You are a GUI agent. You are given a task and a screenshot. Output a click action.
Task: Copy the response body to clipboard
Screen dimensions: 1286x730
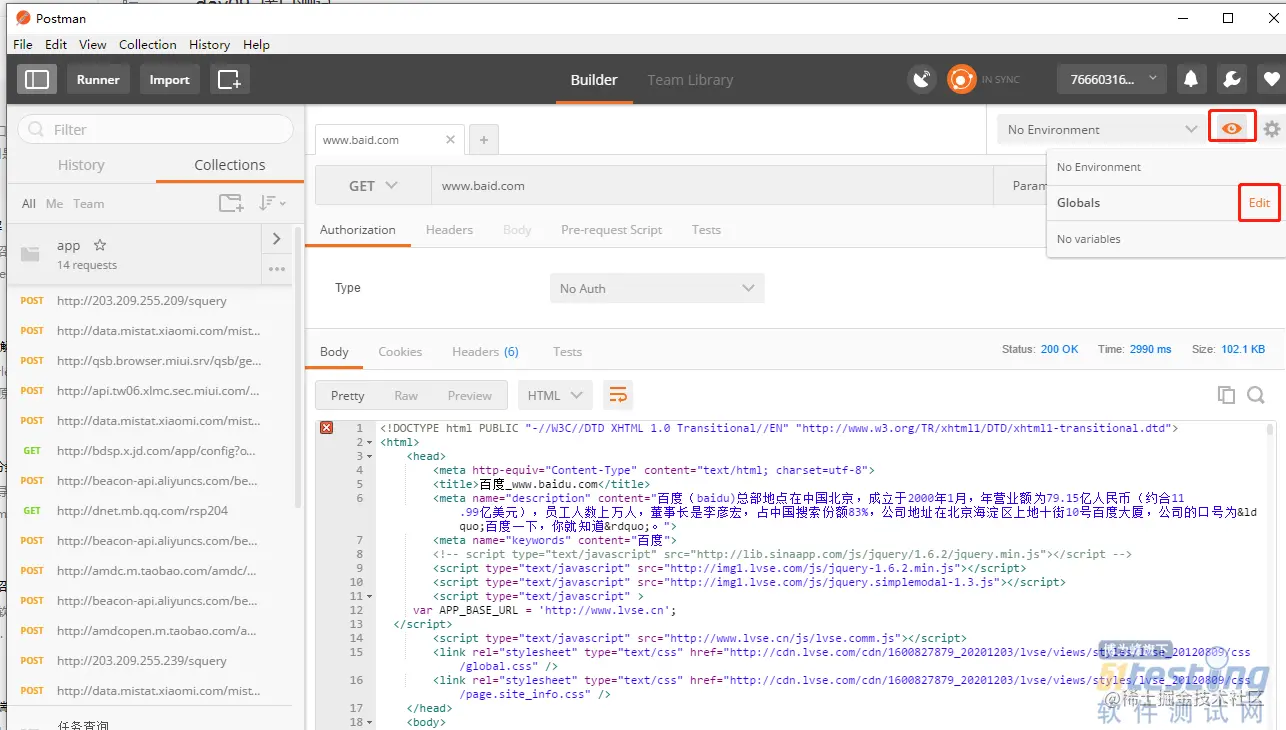pyautogui.click(x=1226, y=395)
